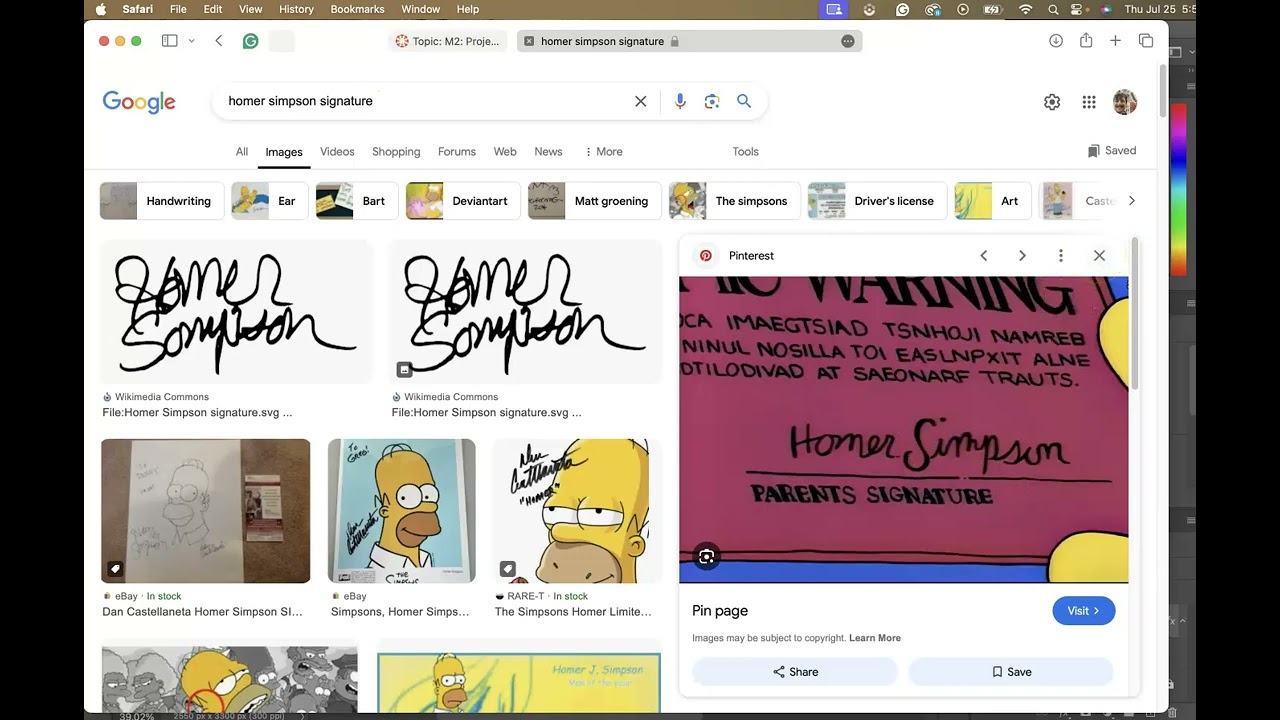Open the Google apps grid
Viewport: 1280px width, 720px height.
pyautogui.click(x=1089, y=102)
